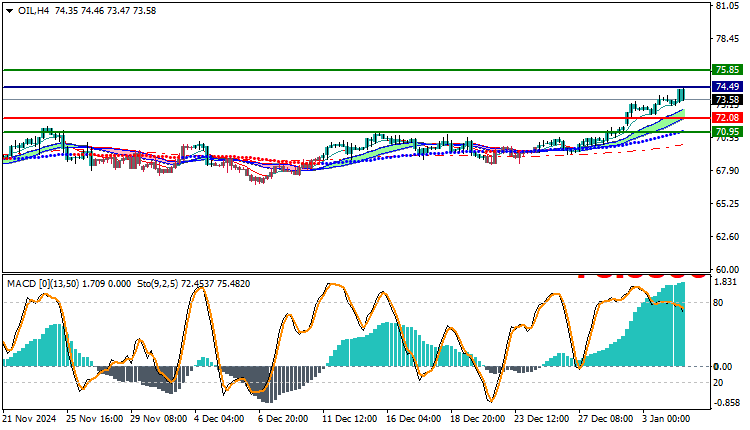The image size is (750, 430).
Task: Click the 75.85 green price label
Action: pyautogui.click(x=727, y=70)
